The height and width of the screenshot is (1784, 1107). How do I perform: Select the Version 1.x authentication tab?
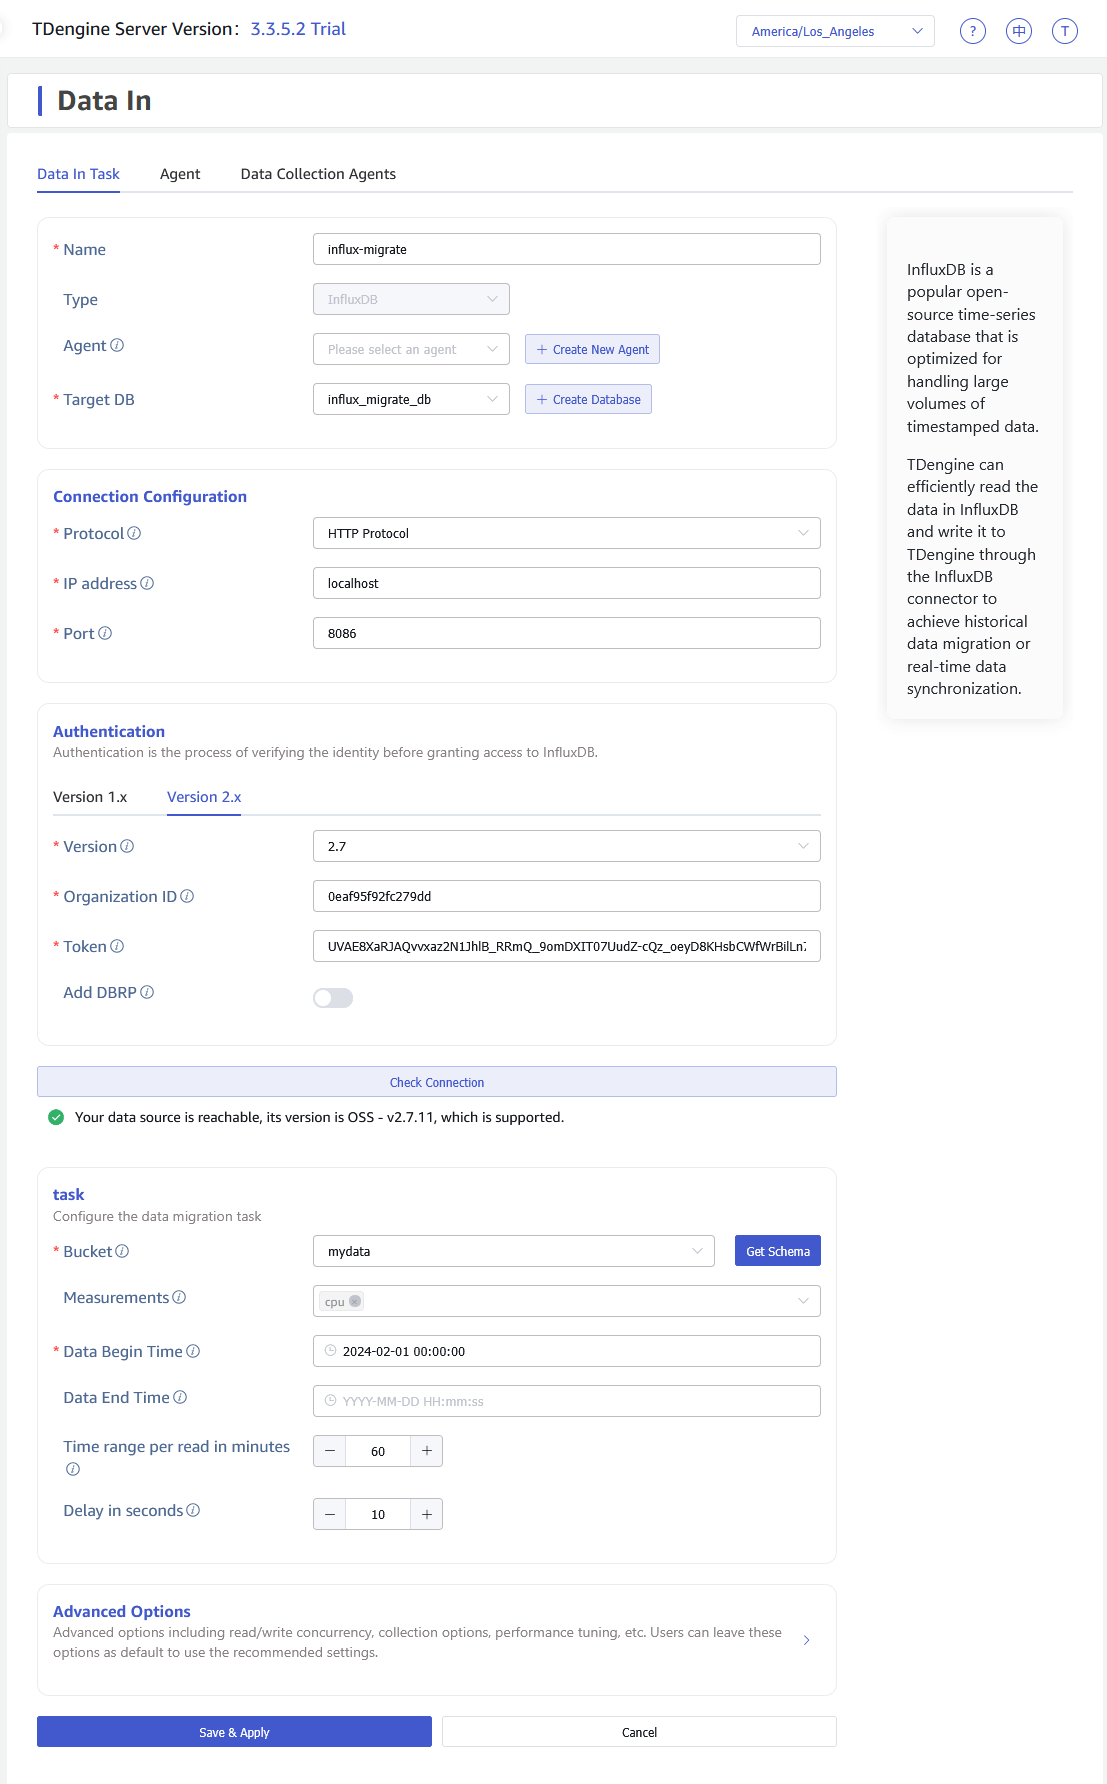[90, 797]
